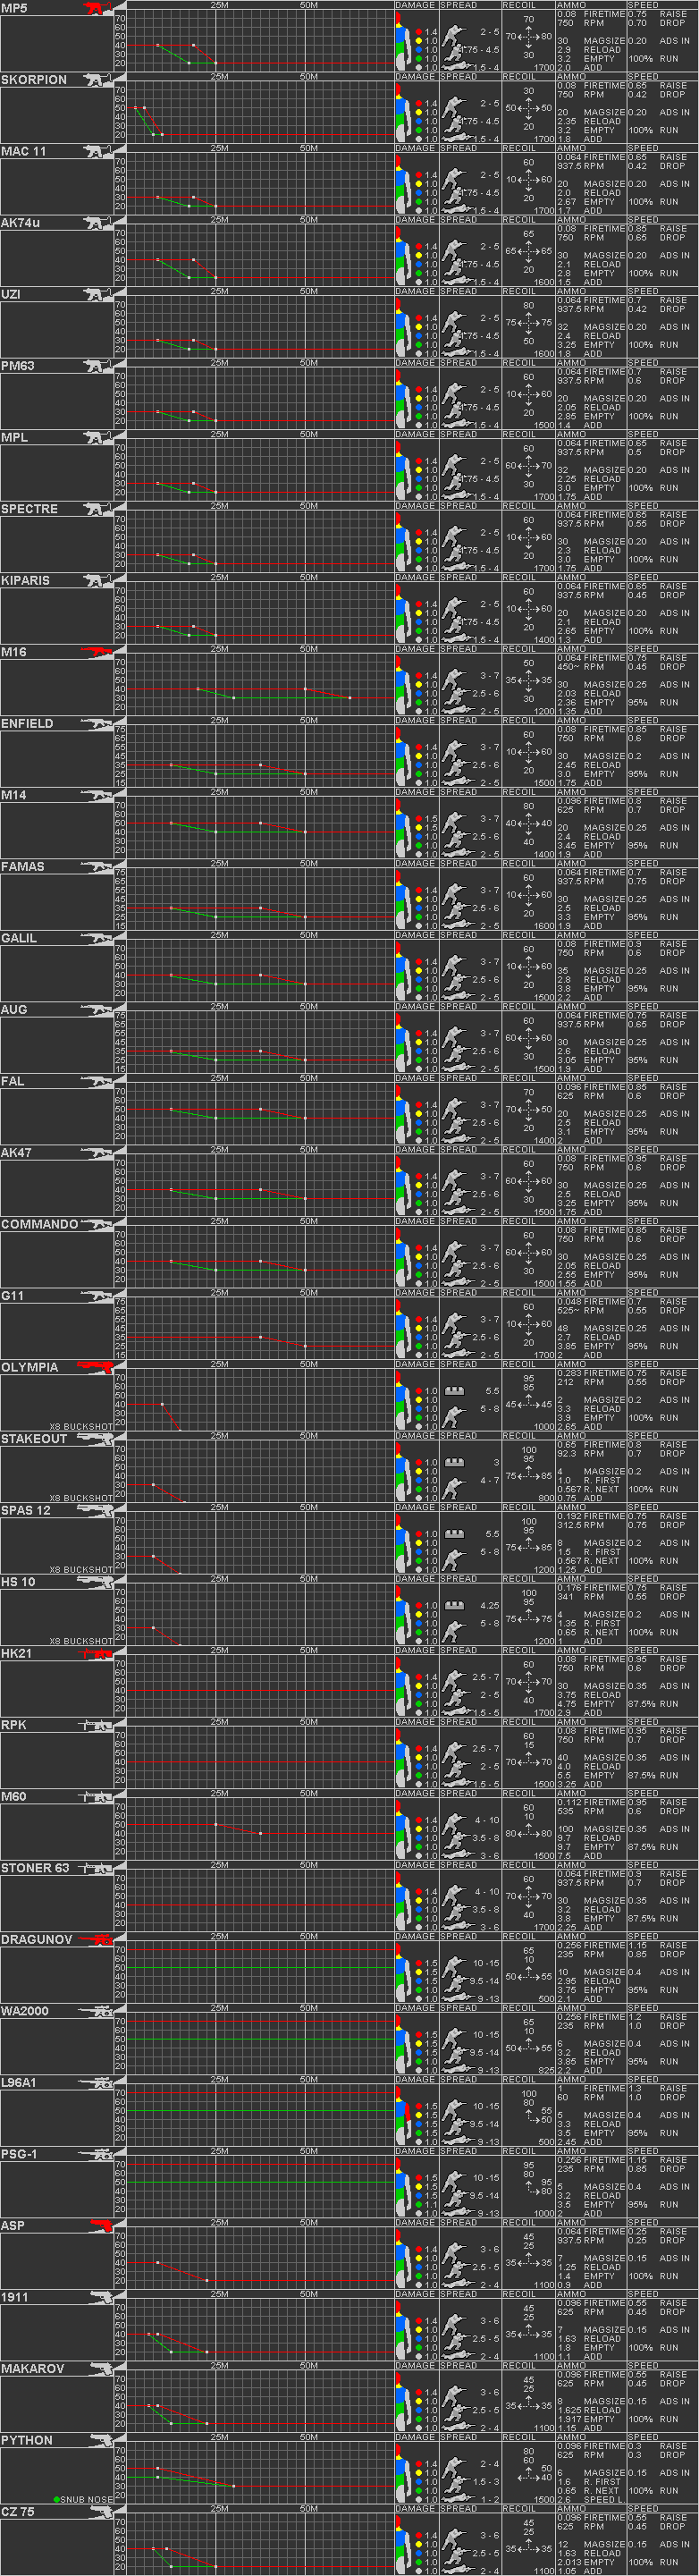The height and width of the screenshot is (2576, 699).
Task: Click the KIPARIS weapon name
Action: pos(26,580)
